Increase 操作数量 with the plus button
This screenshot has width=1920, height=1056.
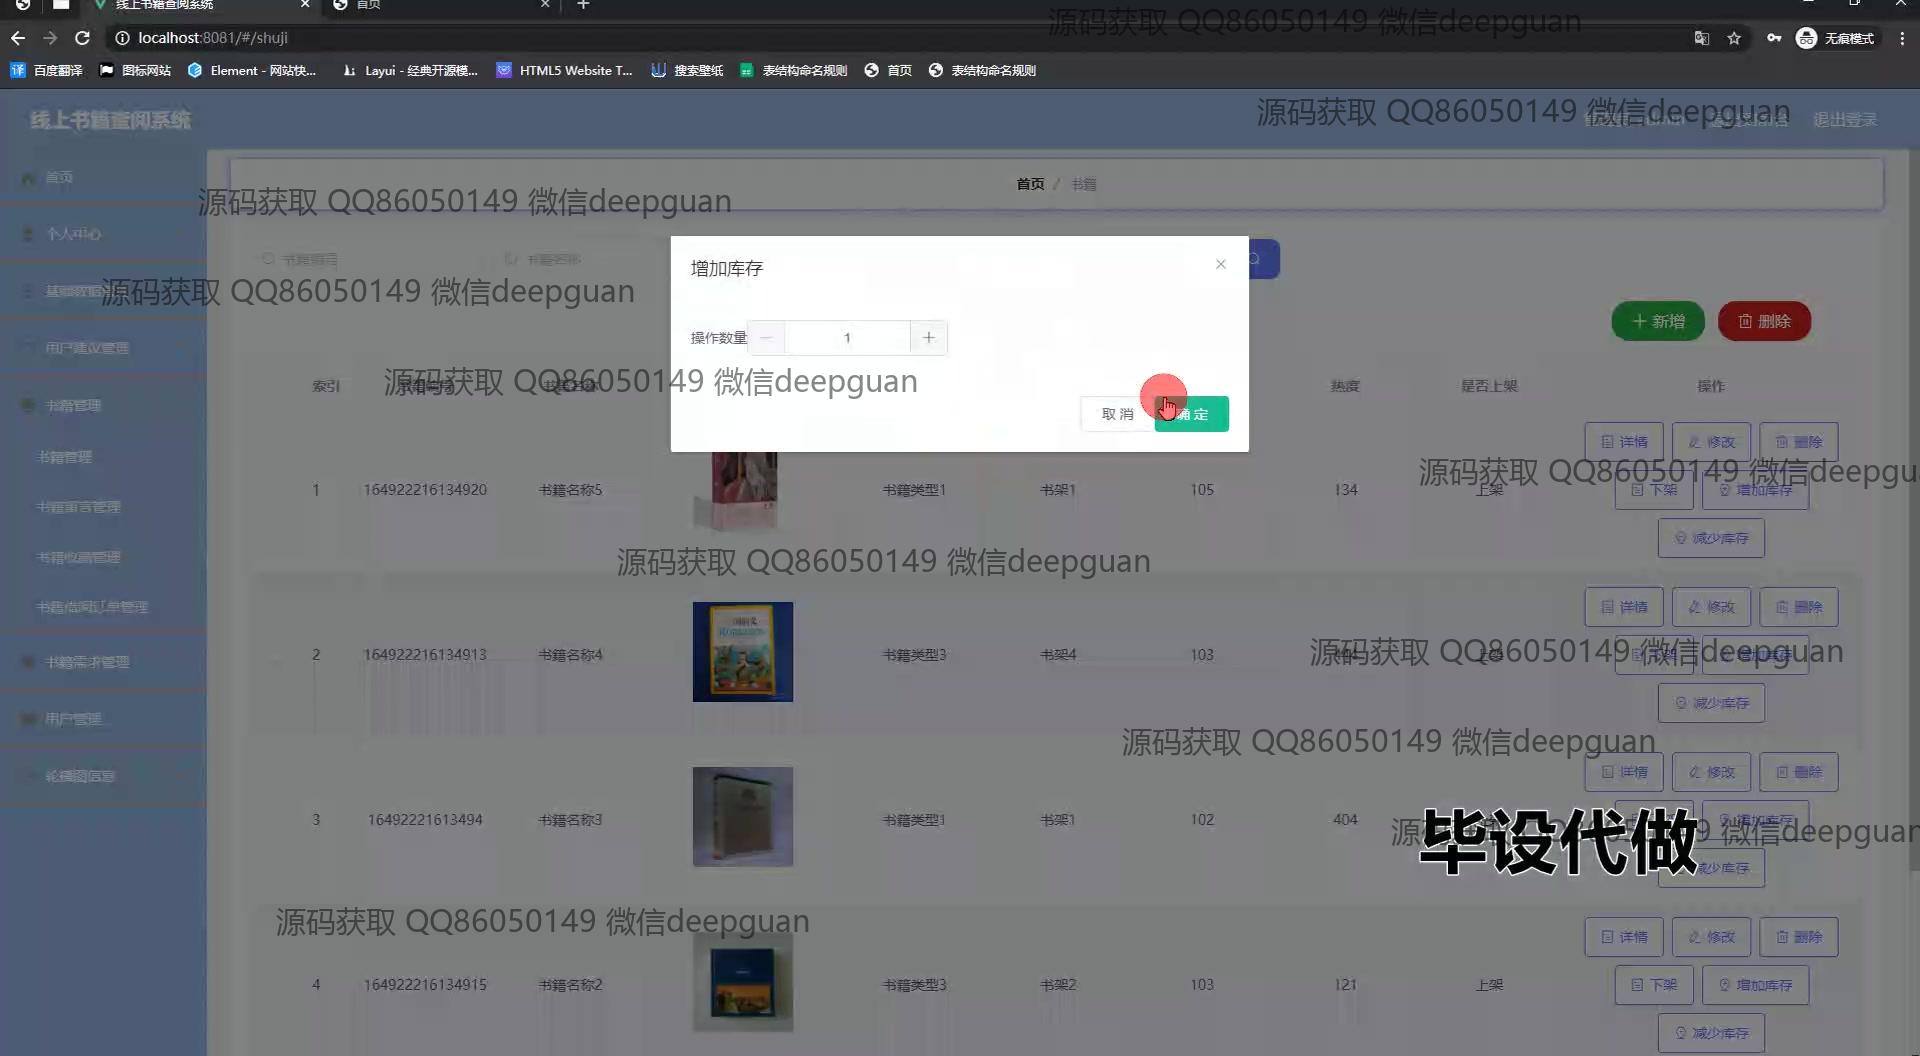point(928,338)
